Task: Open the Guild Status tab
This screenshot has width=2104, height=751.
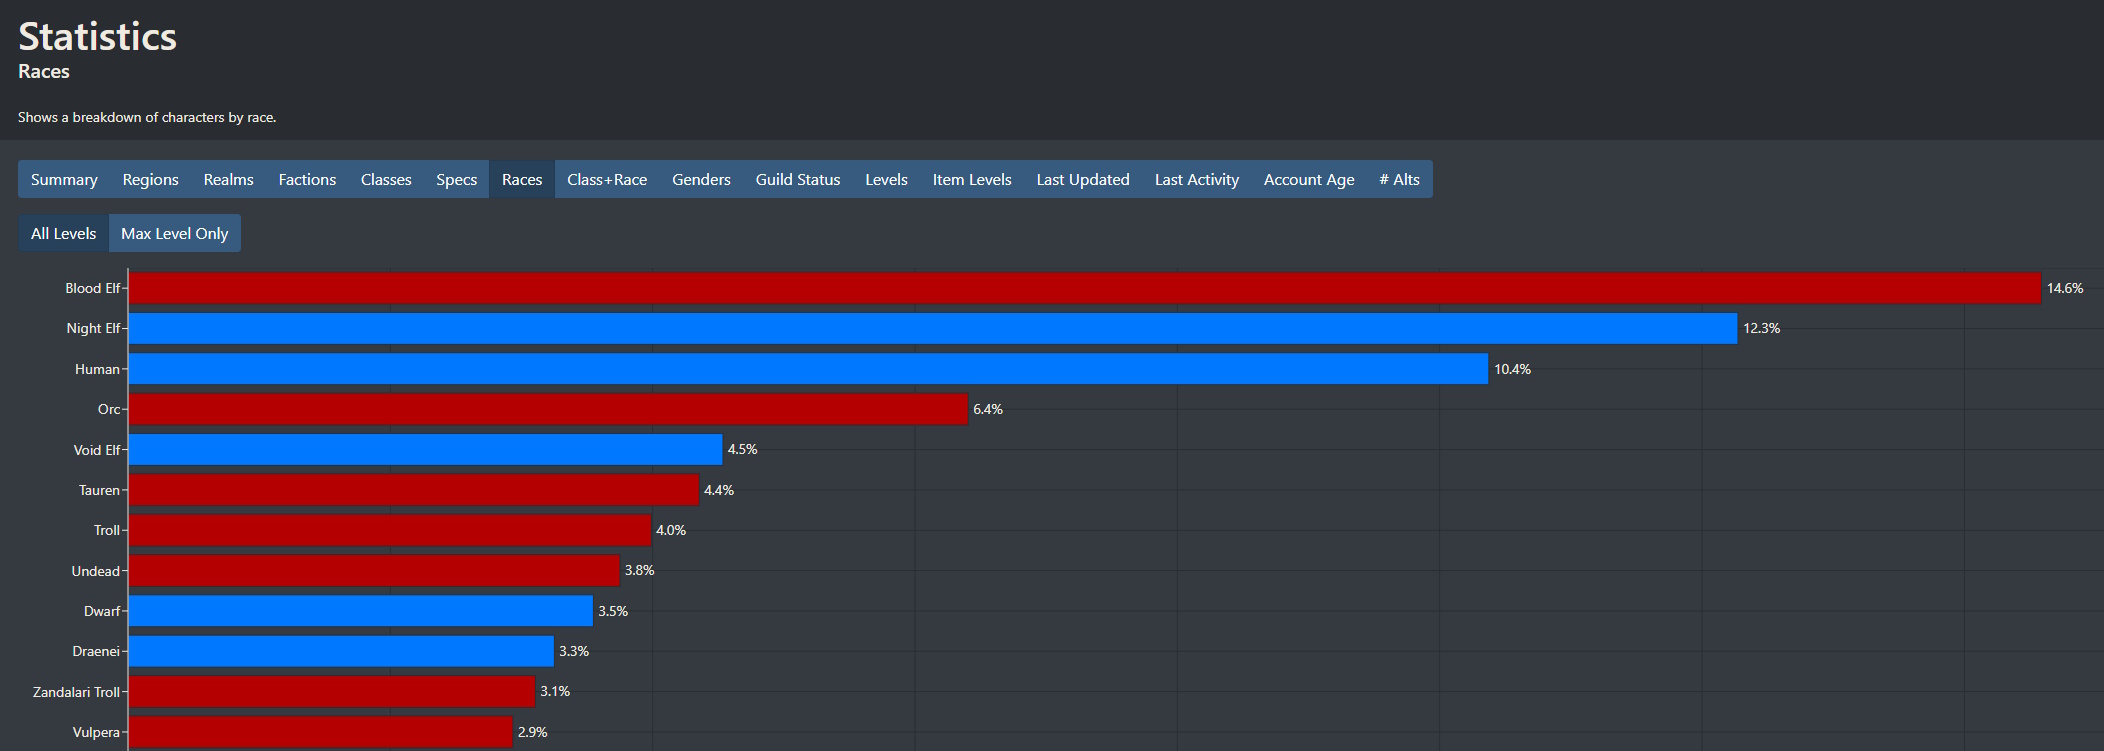Action: tap(798, 179)
